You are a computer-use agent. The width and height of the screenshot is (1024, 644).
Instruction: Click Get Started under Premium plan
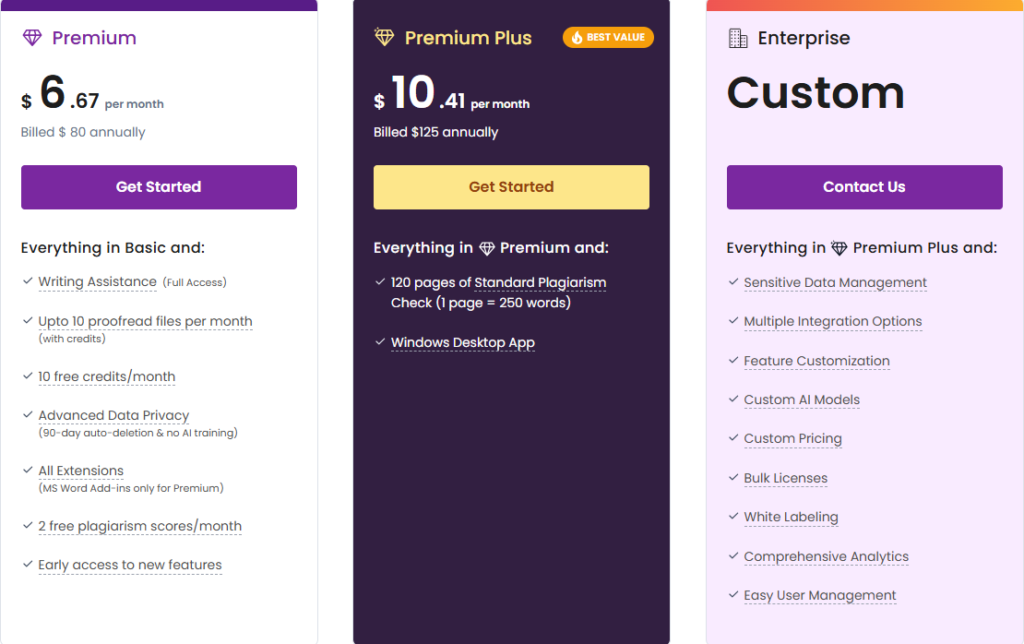pyautogui.click(x=159, y=187)
